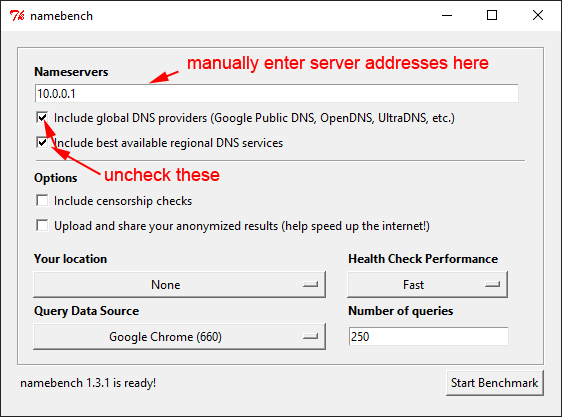This screenshot has height=417, width=562.
Task: Minimize the namebench window
Action: click(447, 15)
